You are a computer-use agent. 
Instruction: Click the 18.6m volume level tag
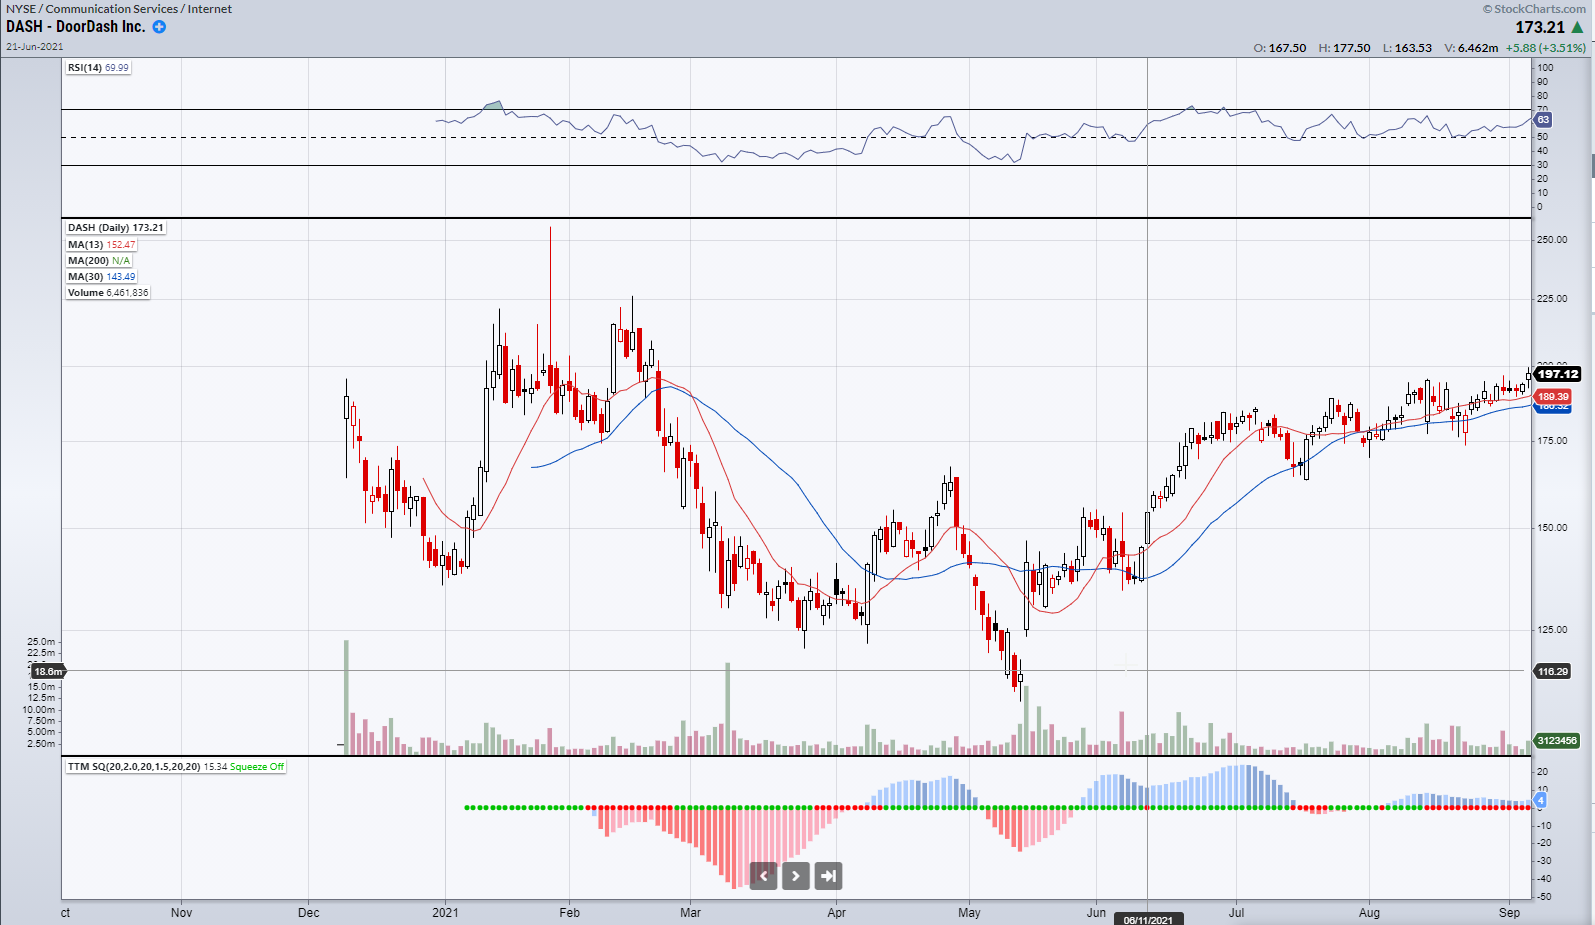(48, 672)
